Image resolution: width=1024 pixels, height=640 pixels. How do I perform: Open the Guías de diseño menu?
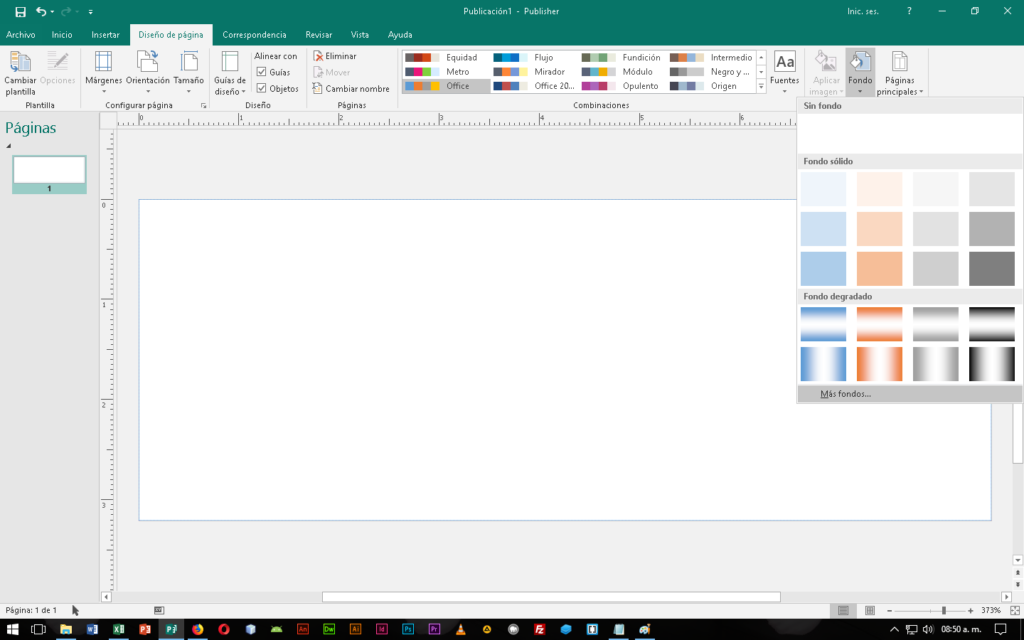230,72
